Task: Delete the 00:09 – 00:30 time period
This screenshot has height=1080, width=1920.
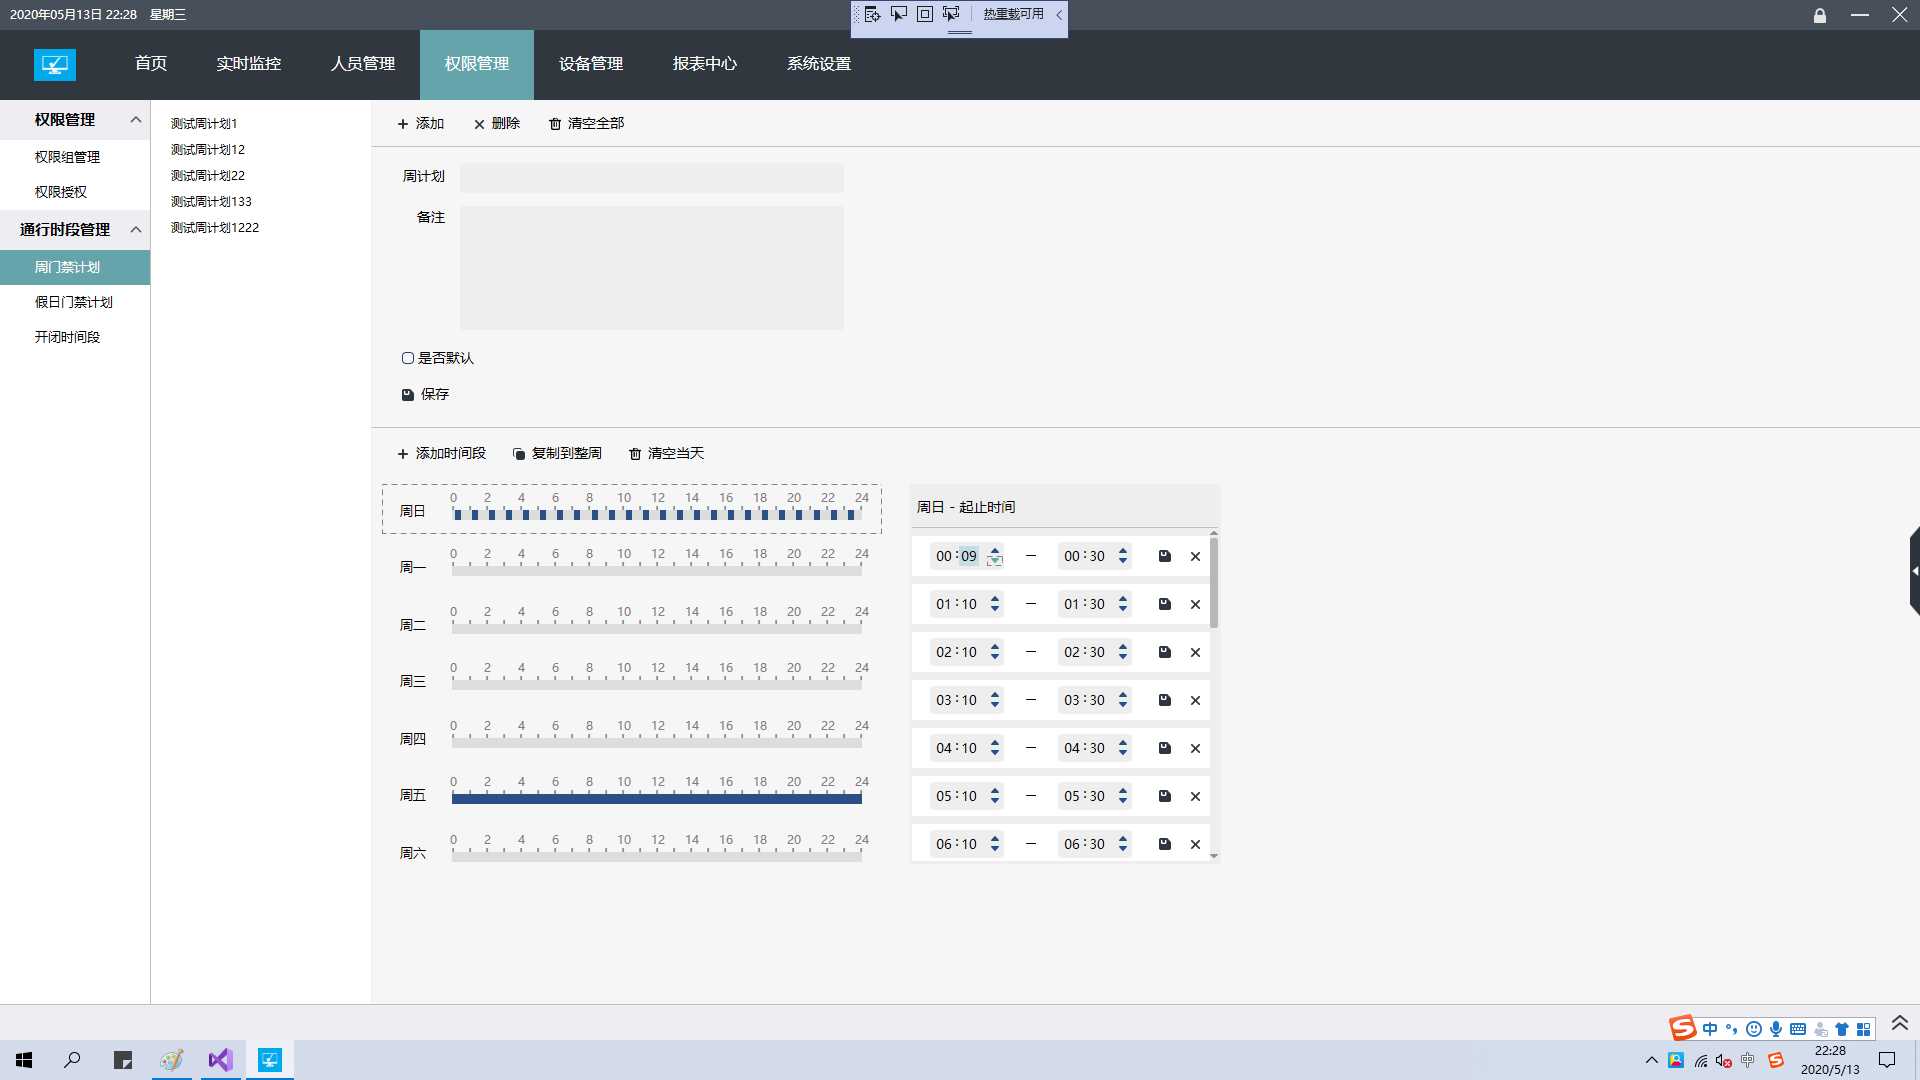Action: coord(1195,556)
